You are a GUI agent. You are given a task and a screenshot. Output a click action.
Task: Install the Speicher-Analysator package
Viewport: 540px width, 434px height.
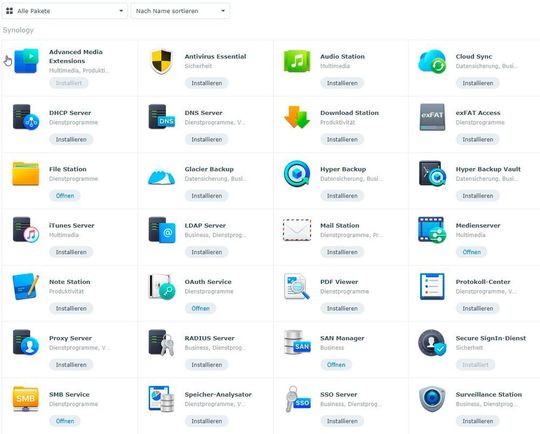tap(207, 421)
